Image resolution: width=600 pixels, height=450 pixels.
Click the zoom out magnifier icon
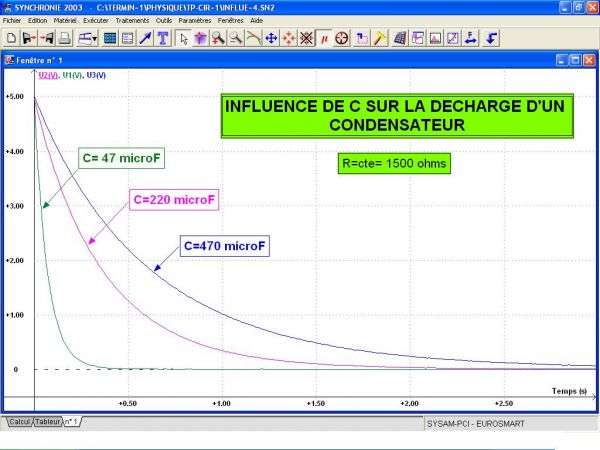tap(236, 38)
